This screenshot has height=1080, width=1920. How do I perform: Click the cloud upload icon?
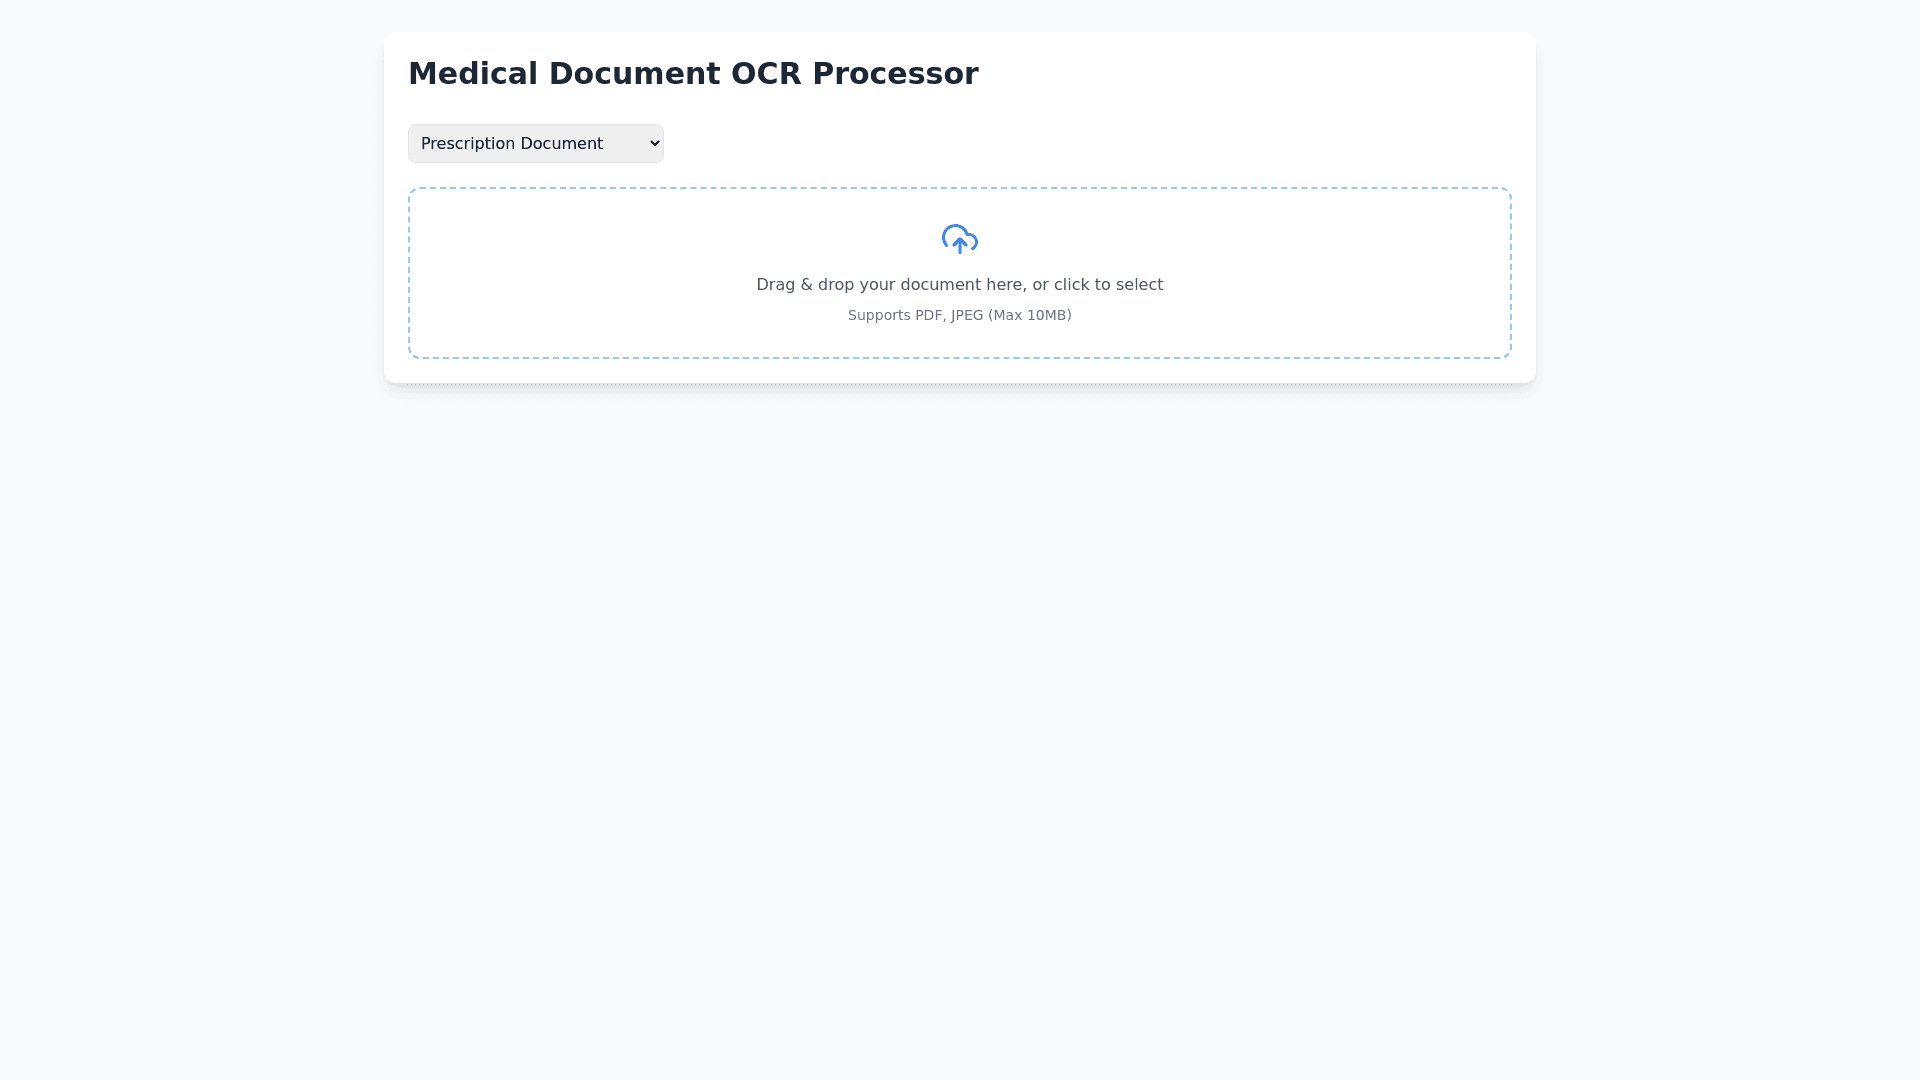tap(959, 239)
